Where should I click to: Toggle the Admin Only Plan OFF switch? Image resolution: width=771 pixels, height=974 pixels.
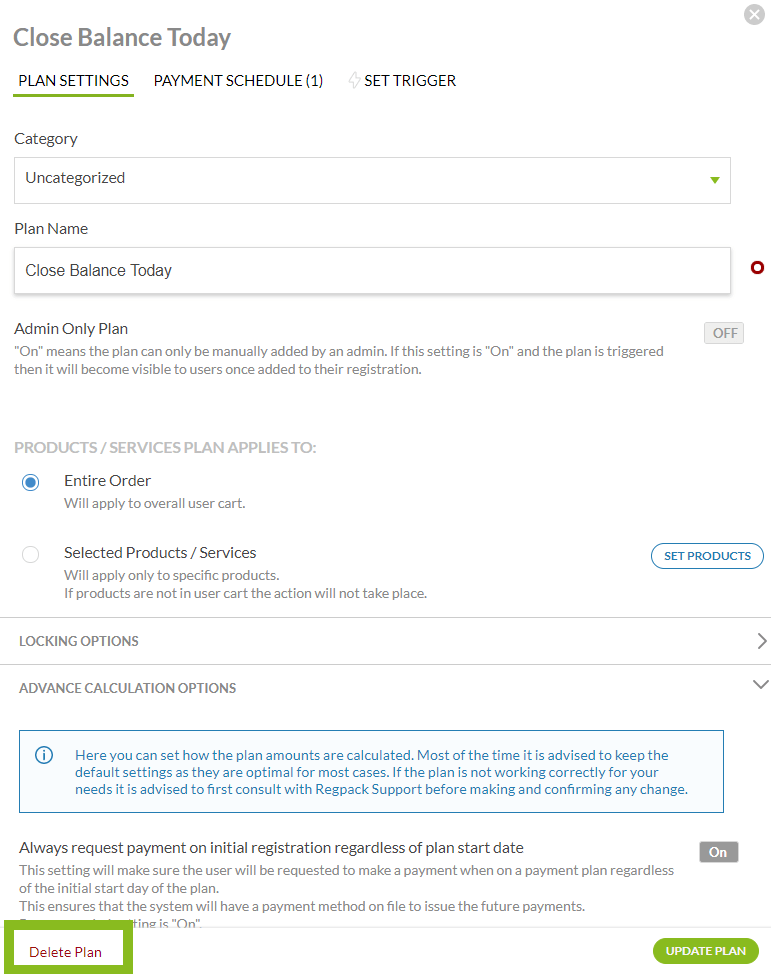pos(724,333)
